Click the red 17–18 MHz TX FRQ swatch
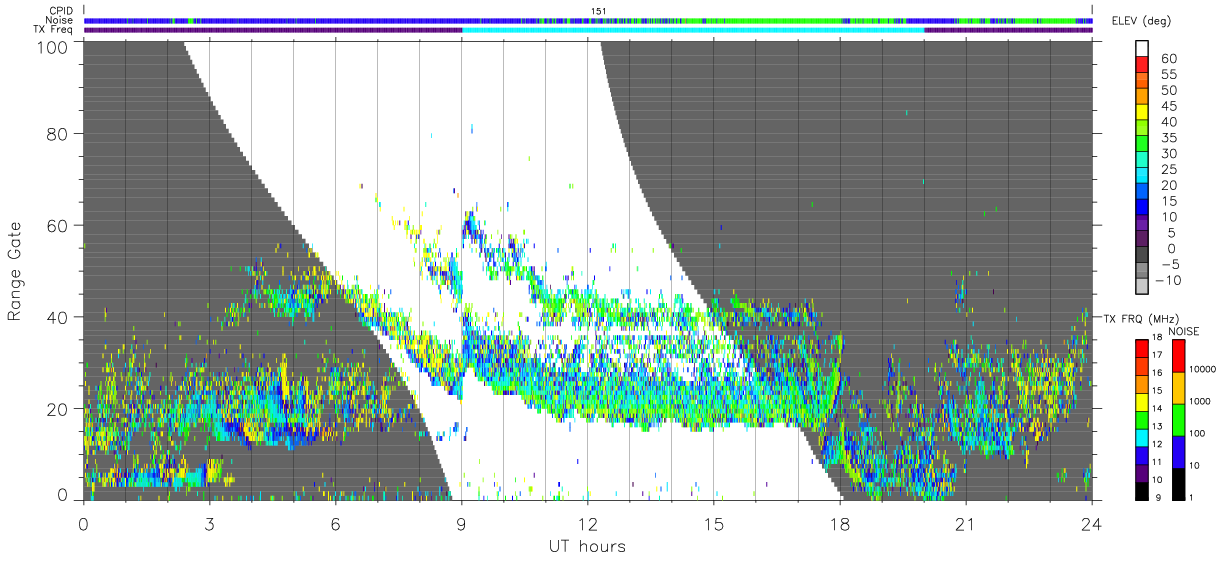 (x=1142, y=346)
